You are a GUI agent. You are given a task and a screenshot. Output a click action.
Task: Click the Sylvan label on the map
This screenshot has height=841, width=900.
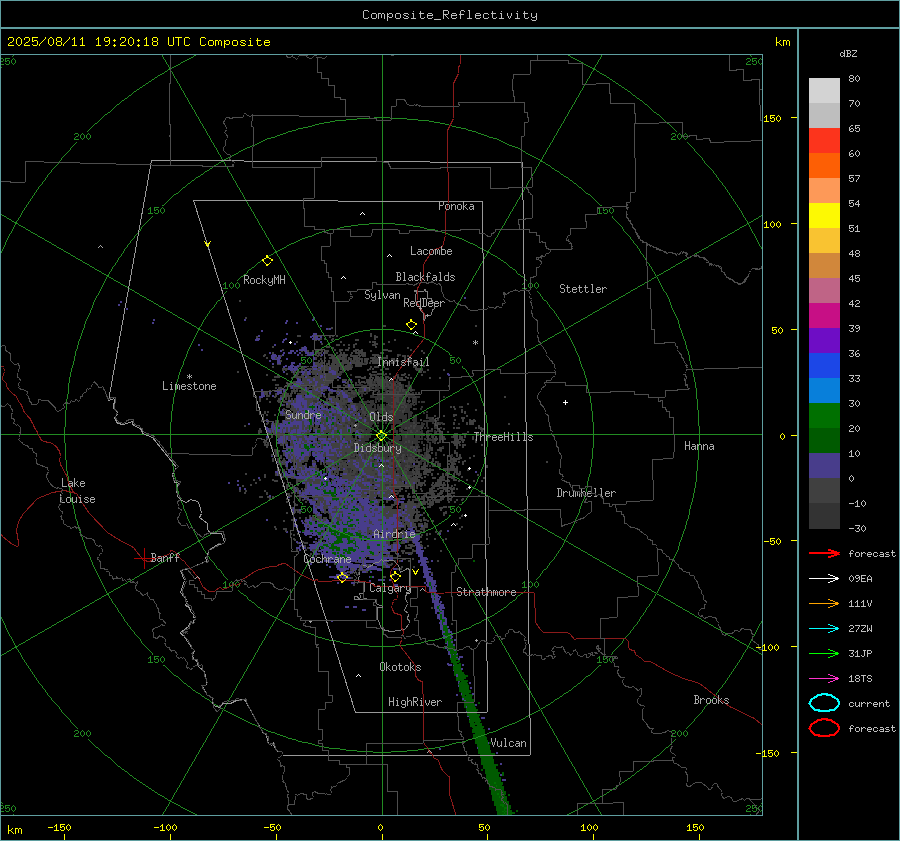[382, 295]
